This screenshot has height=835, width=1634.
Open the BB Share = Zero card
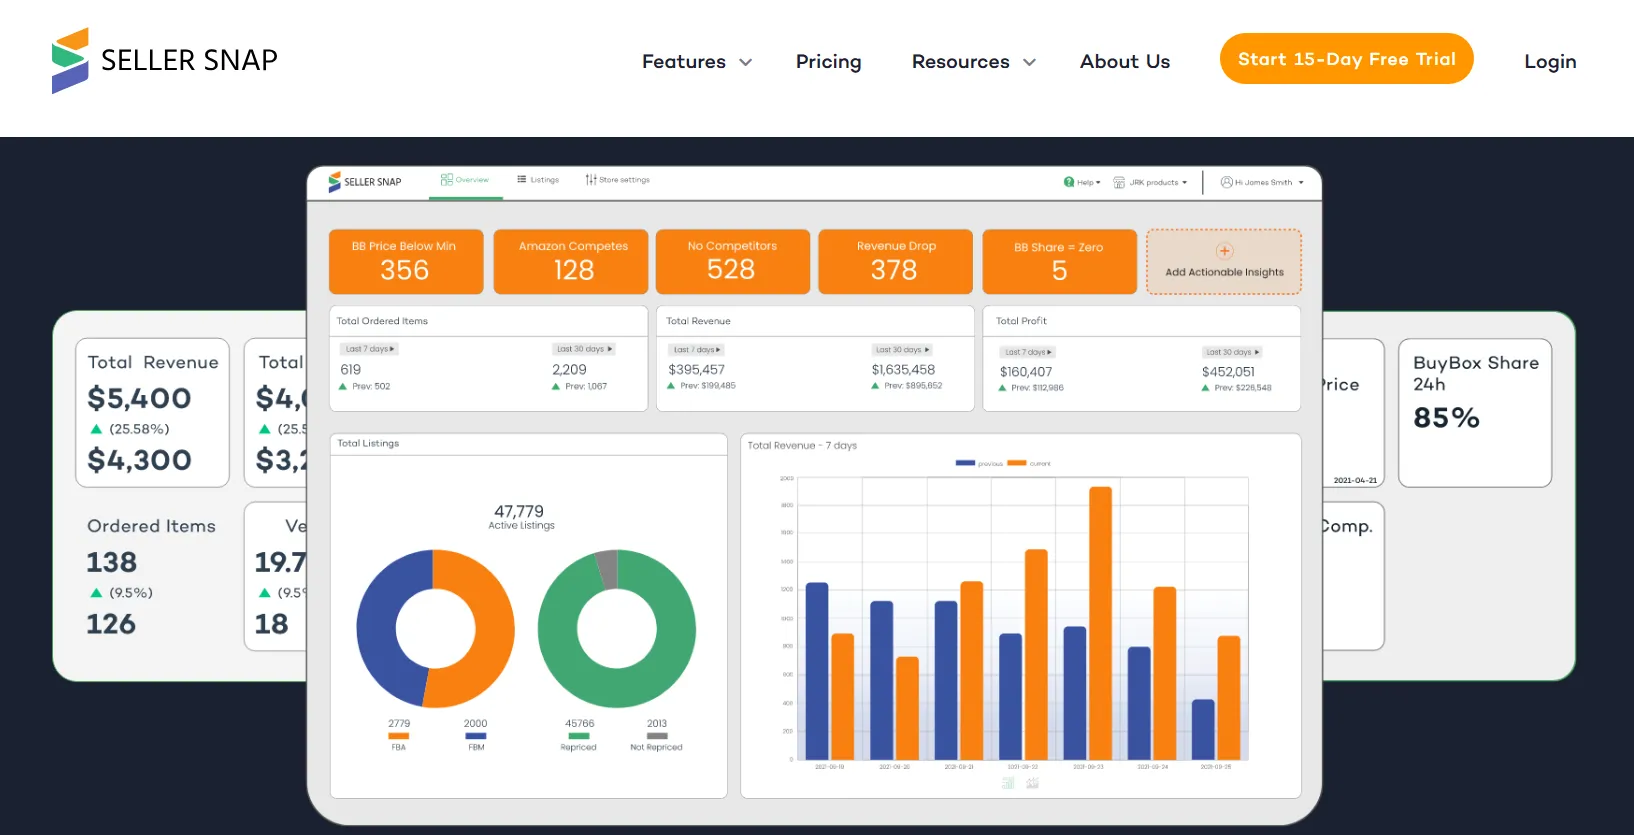pyautogui.click(x=1060, y=261)
